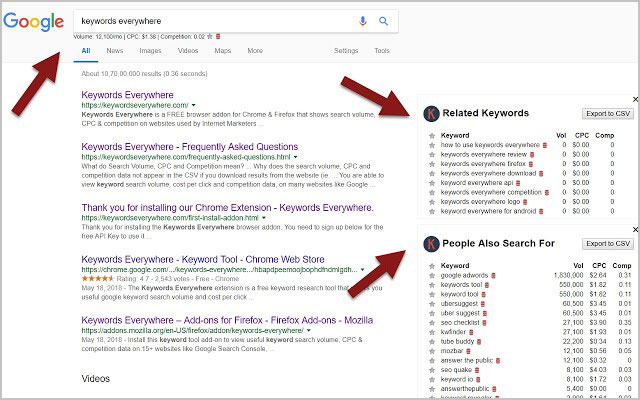This screenshot has width=640, height=400.
Task: Click 'ubersuggest' keyword text
Action: point(459,304)
